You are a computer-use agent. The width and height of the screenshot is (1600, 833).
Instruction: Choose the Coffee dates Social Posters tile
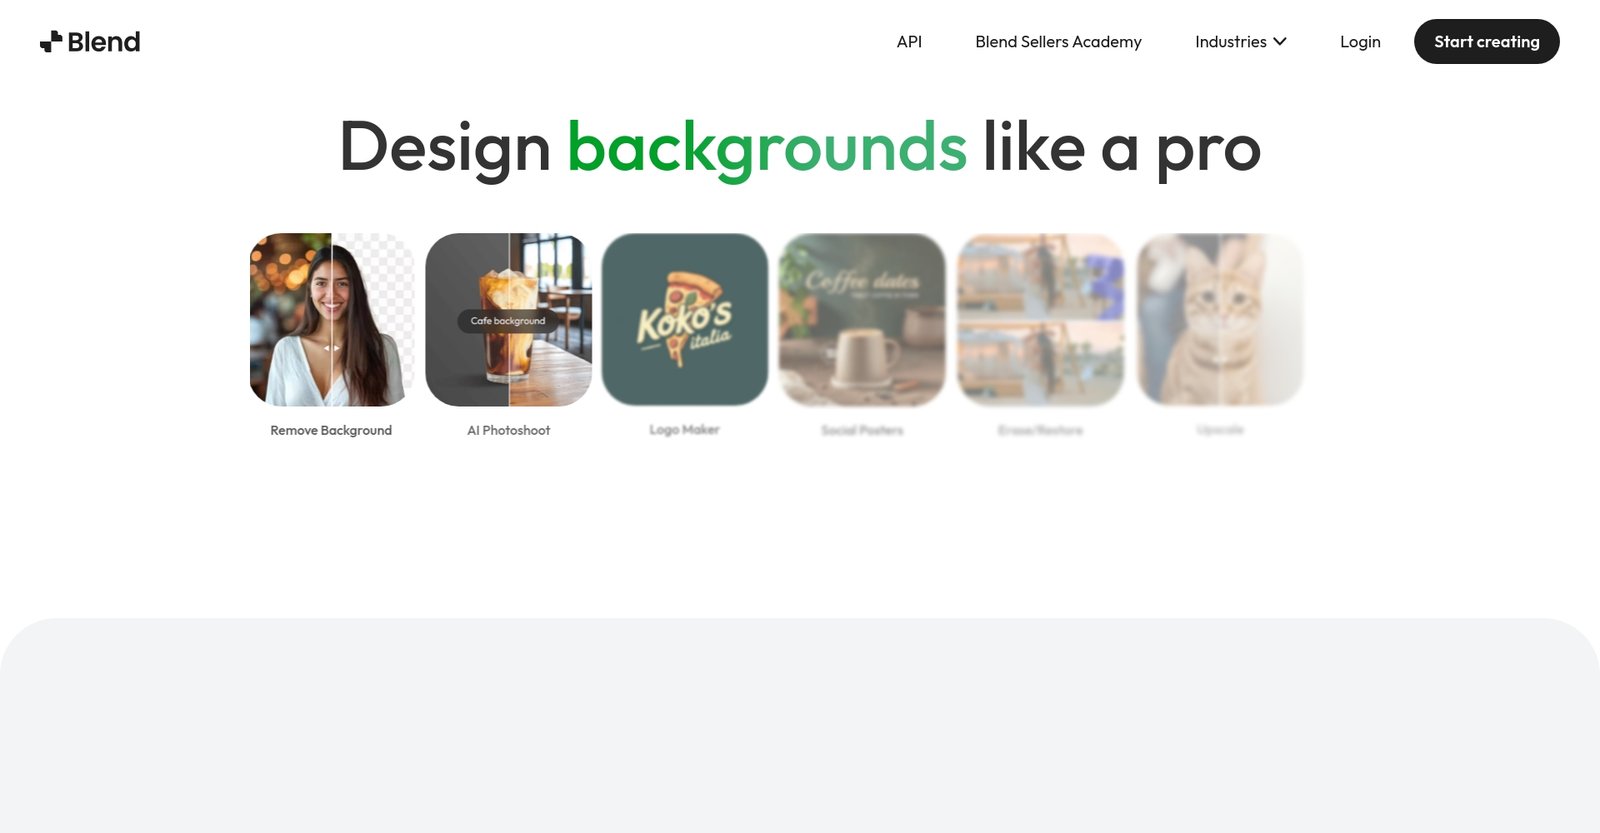coord(862,320)
